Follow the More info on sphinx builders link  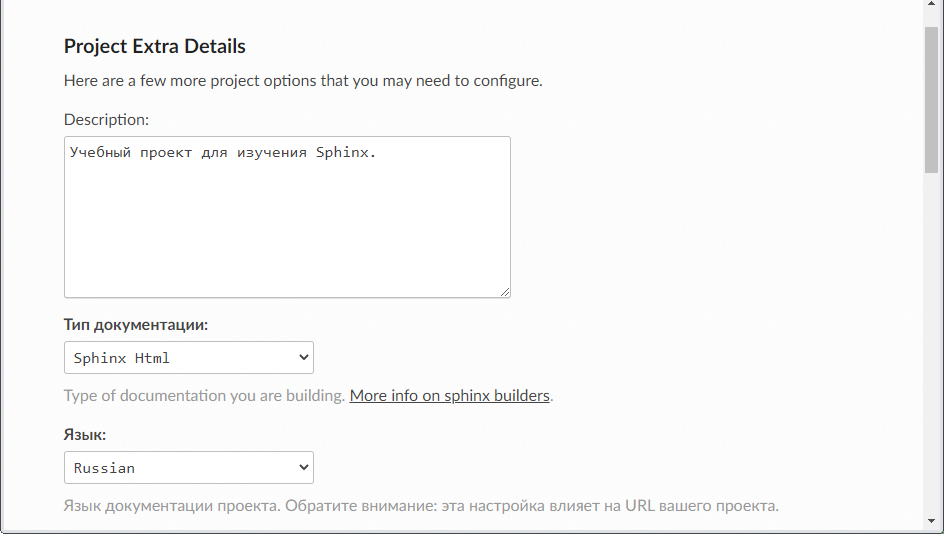point(449,396)
